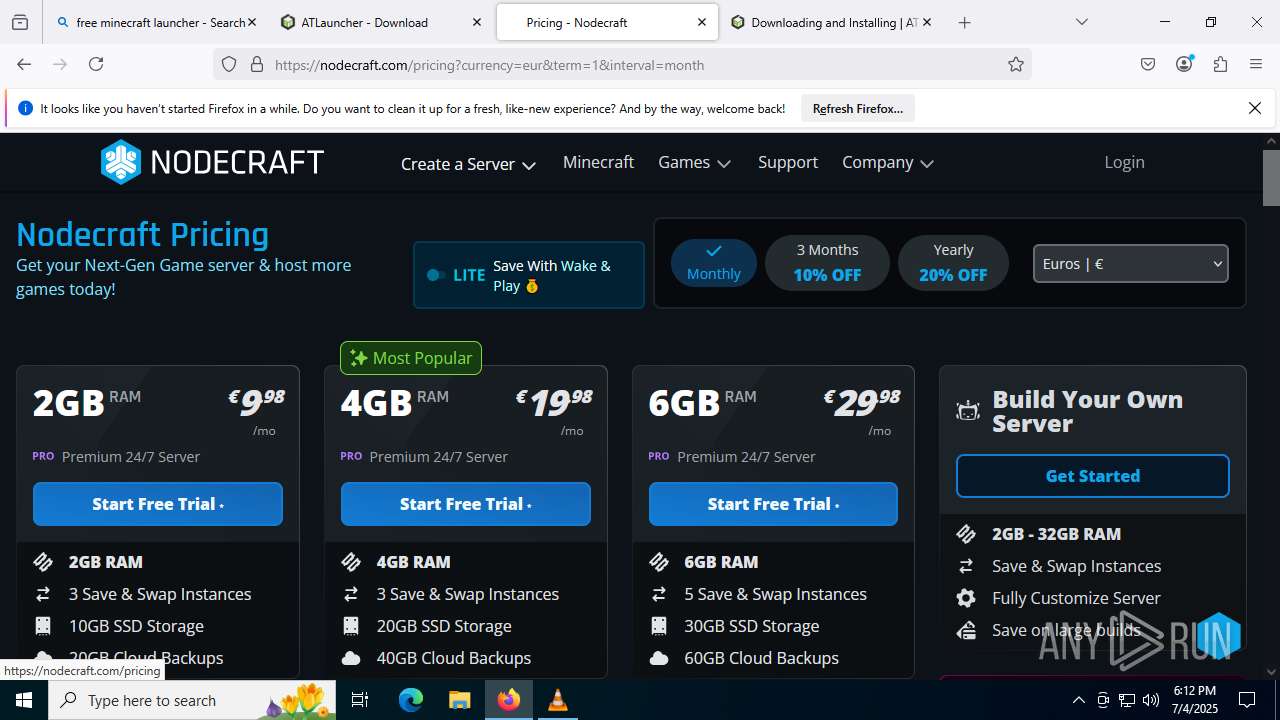Click '5 Save & Swap Instances' text
The height and width of the screenshot is (720, 1280).
click(x=775, y=594)
